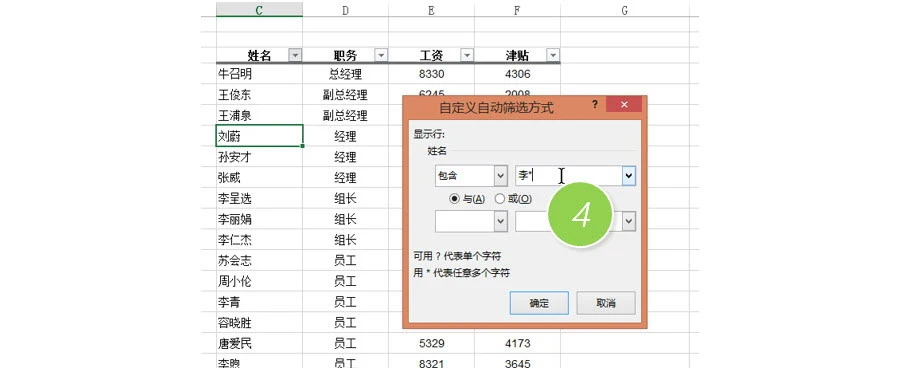
Task: Select cell containing 牛召明
Action: 259,74
